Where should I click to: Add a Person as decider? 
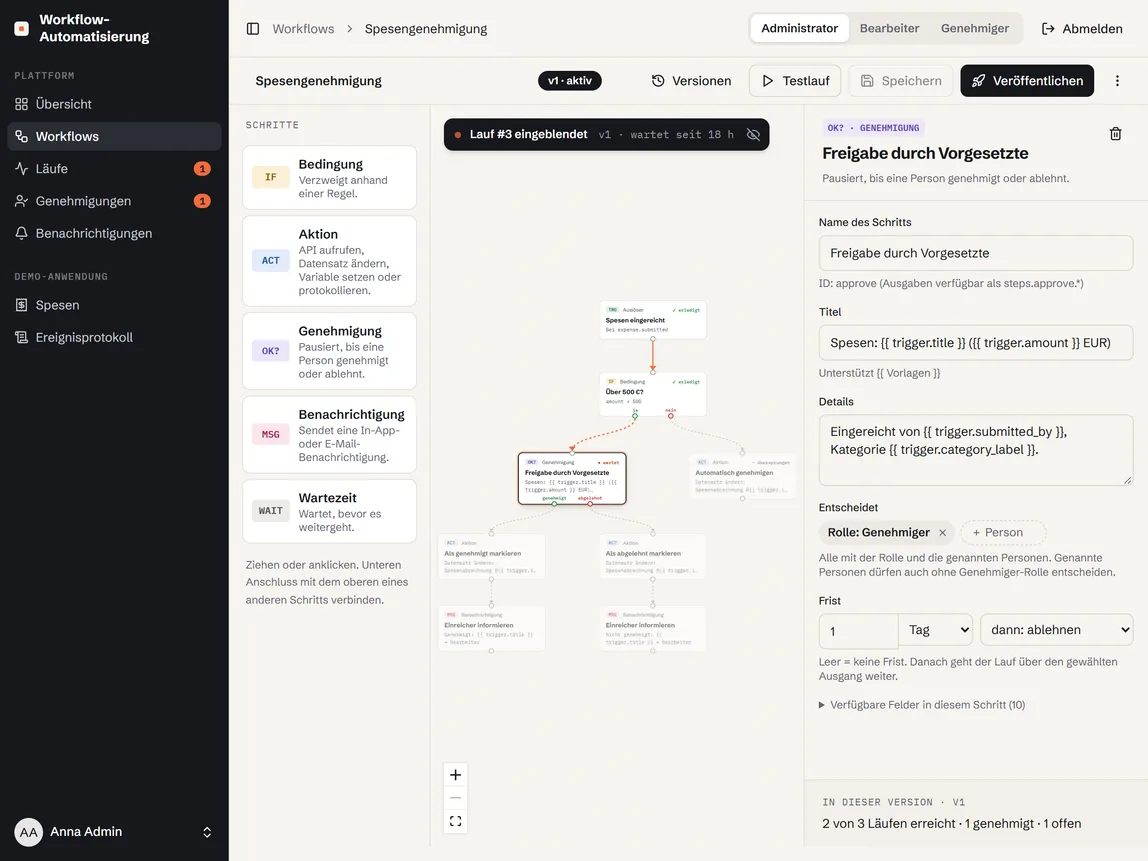1003,532
